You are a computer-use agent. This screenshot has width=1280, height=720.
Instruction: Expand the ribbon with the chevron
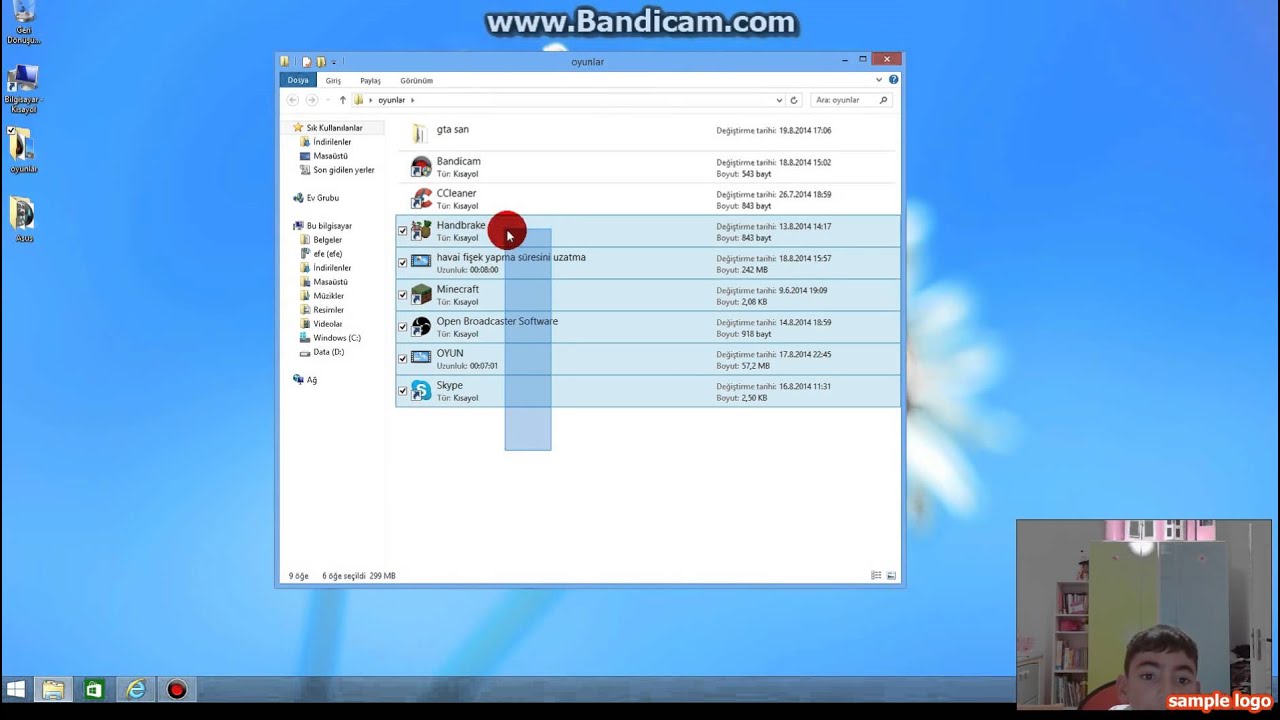point(879,80)
